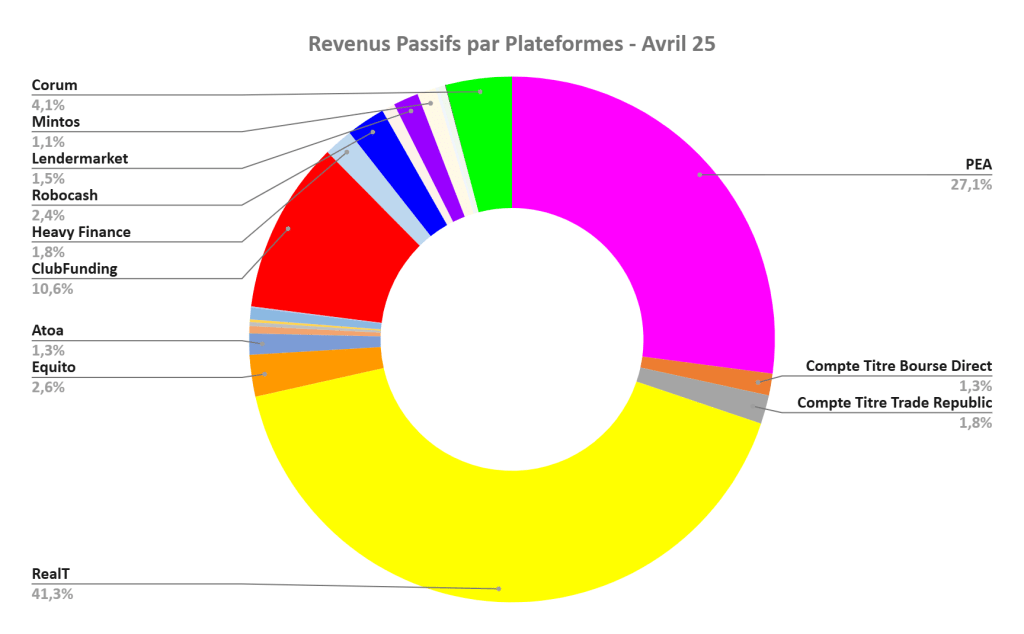This screenshot has width=1024, height=634.
Task: Click the 'RealT' data label
Action: [x=51, y=575]
